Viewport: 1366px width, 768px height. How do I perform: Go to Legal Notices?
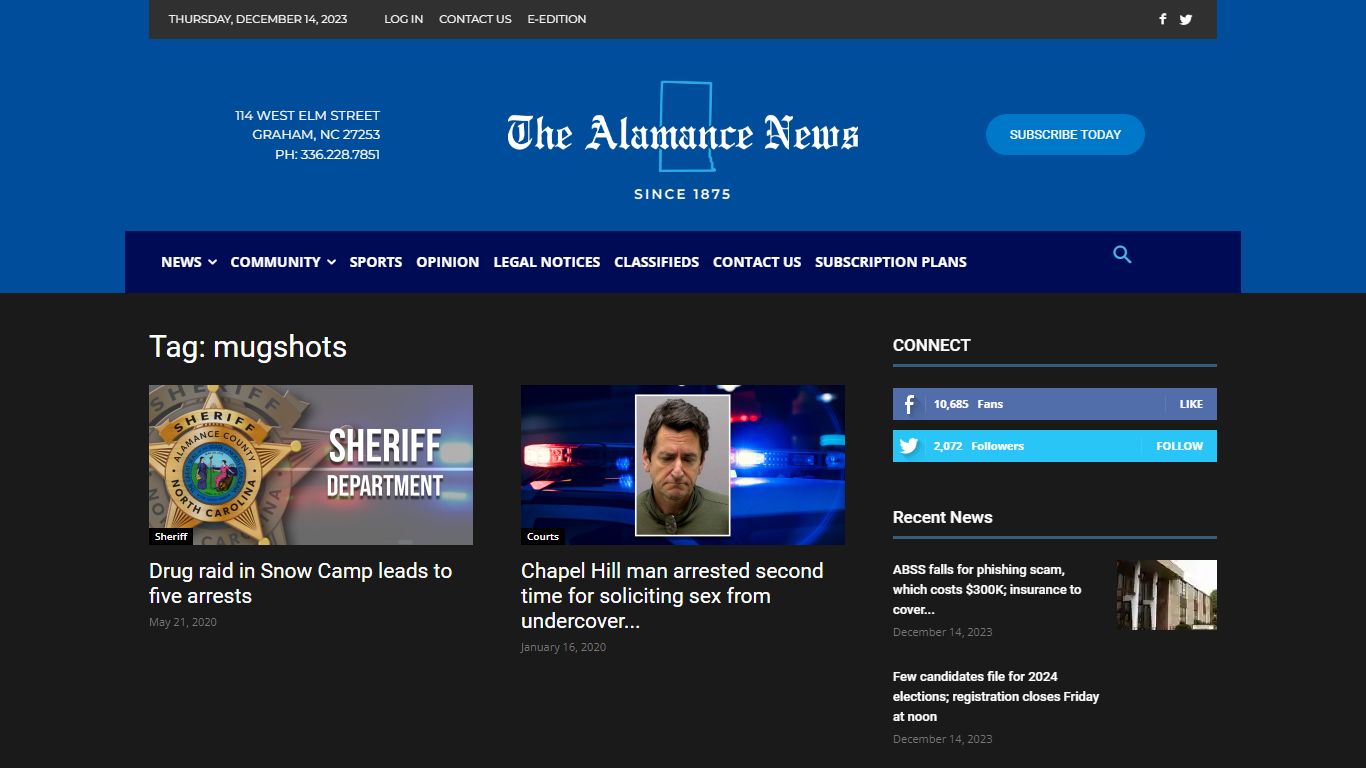tap(547, 262)
